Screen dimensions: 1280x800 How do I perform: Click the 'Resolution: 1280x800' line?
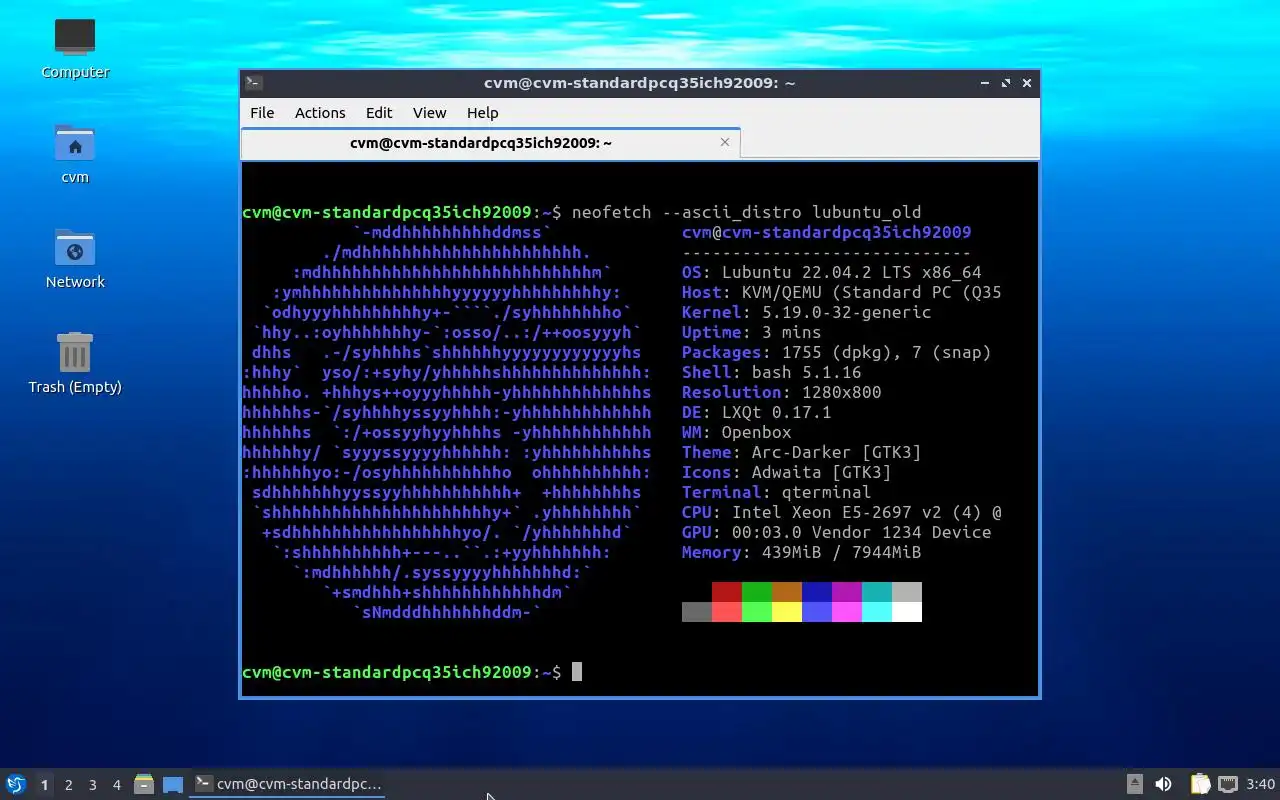[782, 392]
